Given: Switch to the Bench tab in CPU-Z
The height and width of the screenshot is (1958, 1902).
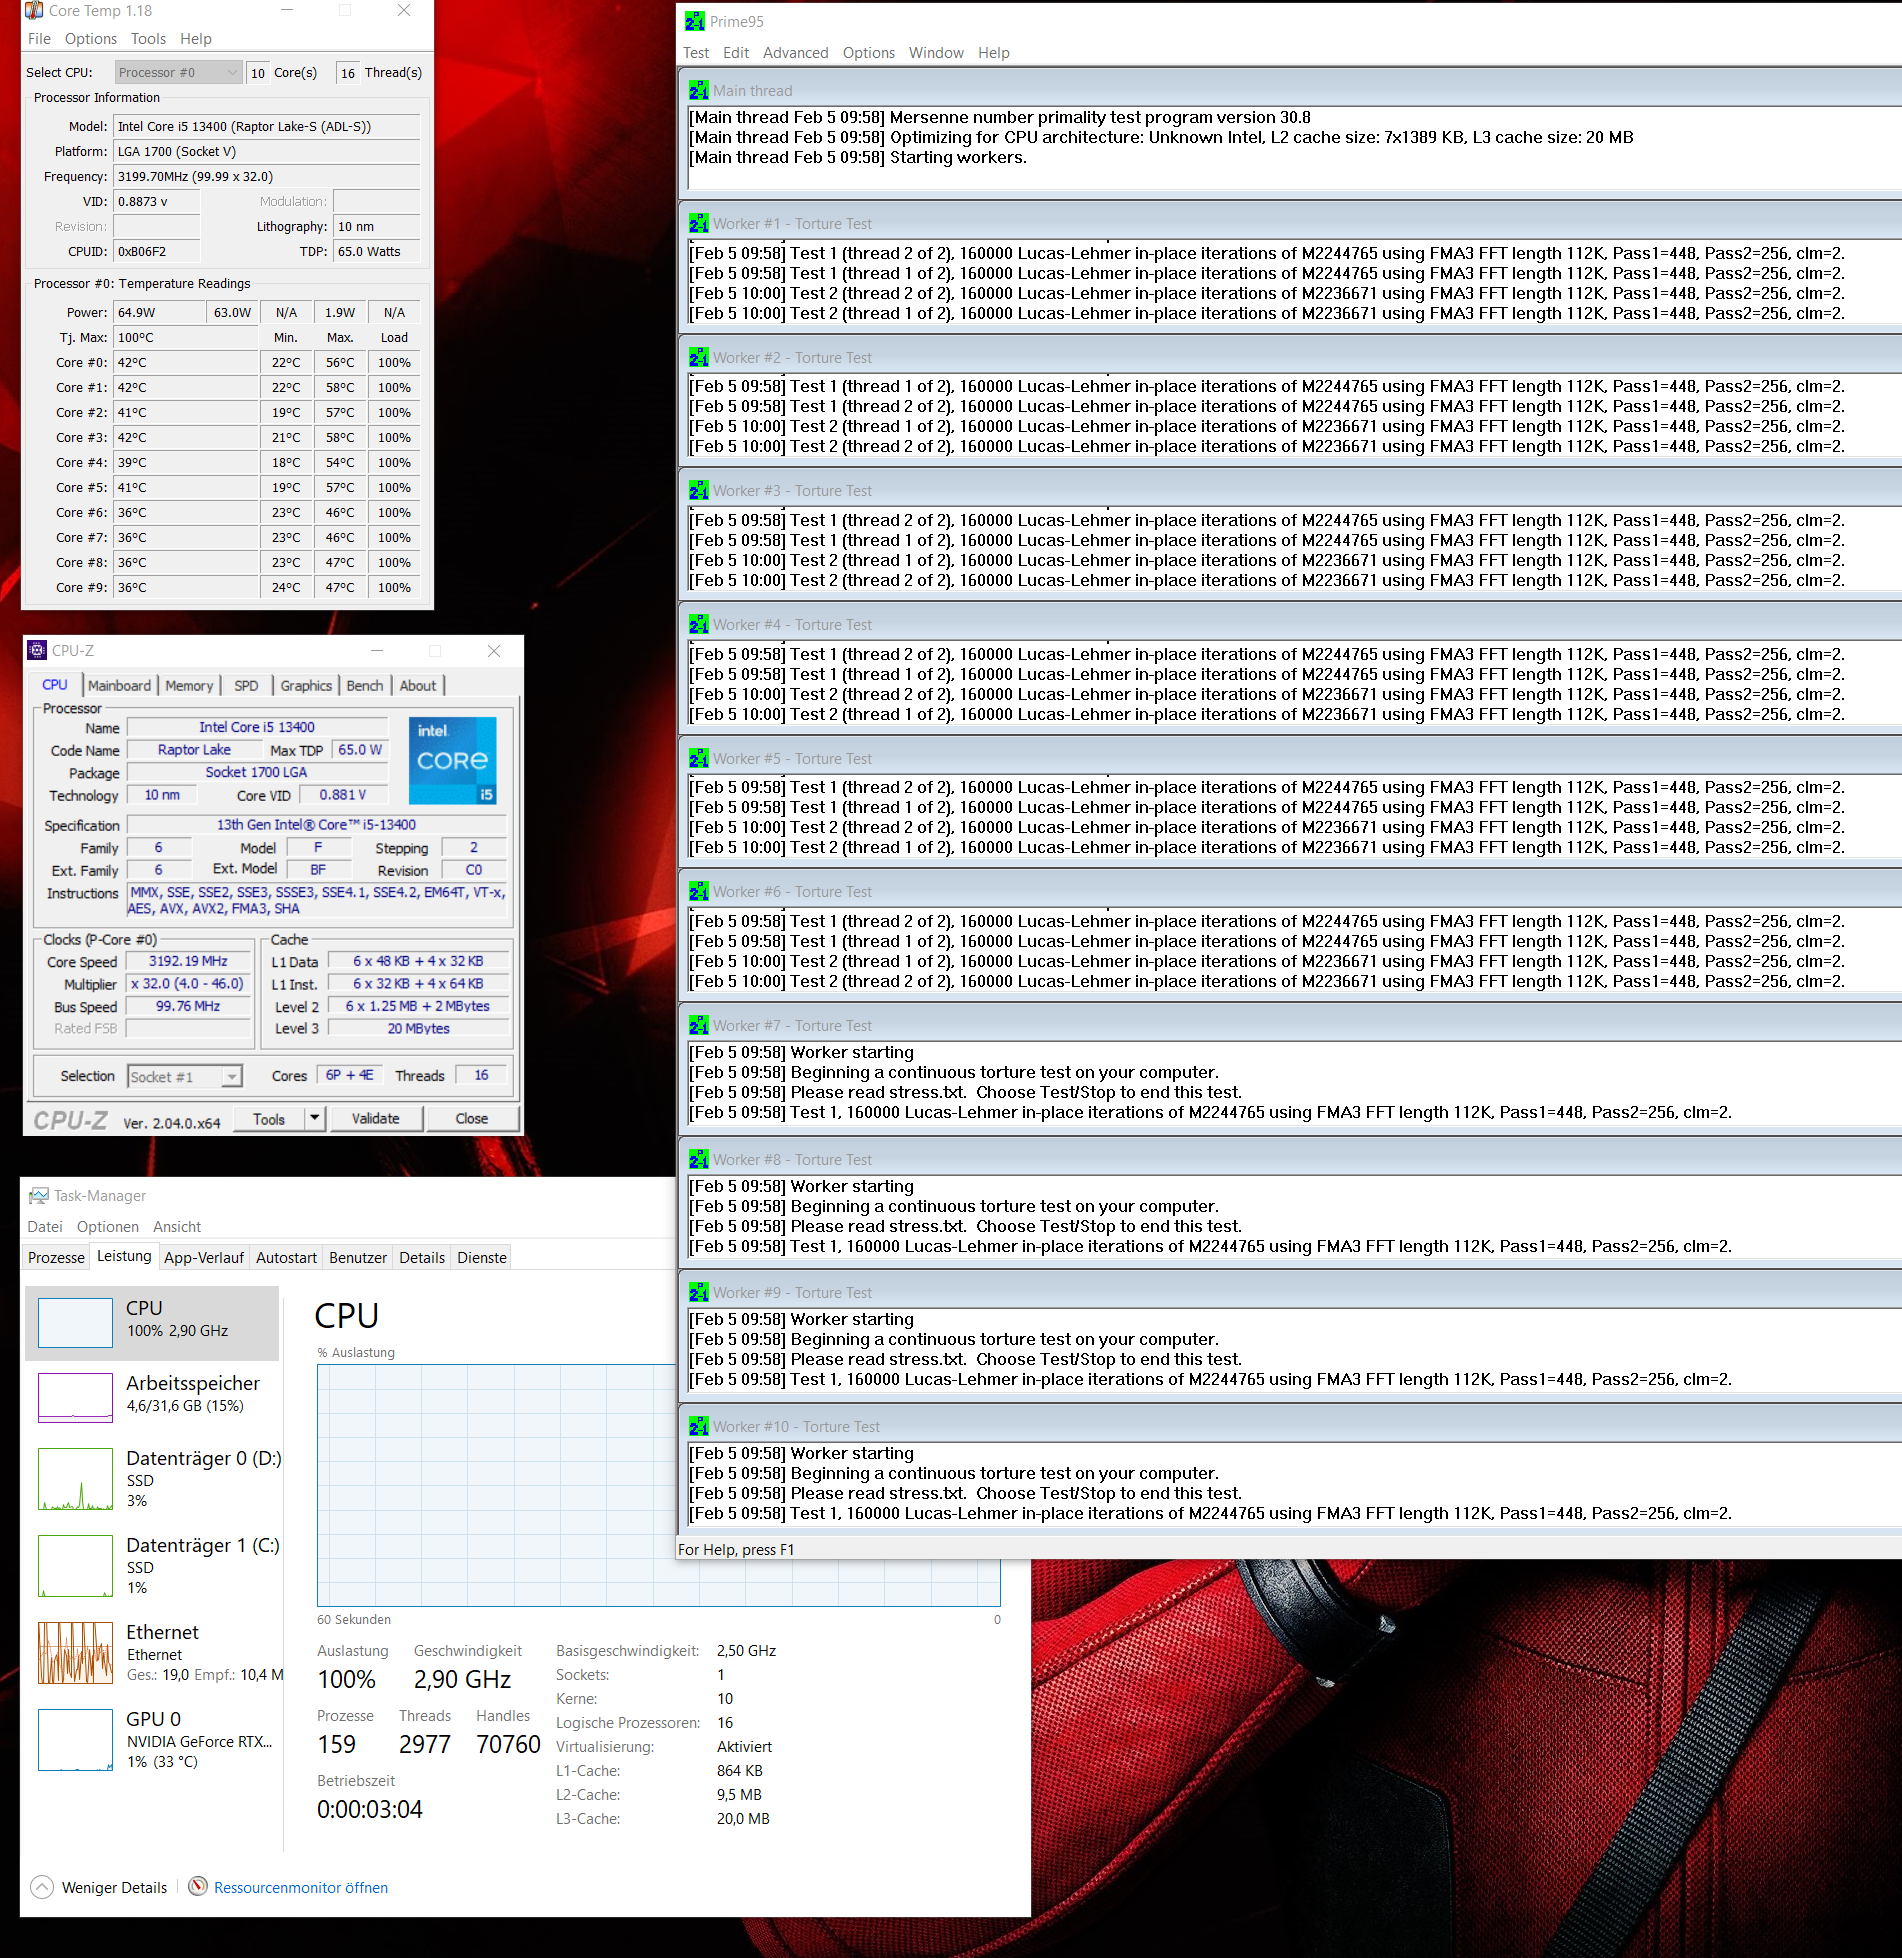Looking at the screenshot, I should pyautogui.click(x=365, y=685).
